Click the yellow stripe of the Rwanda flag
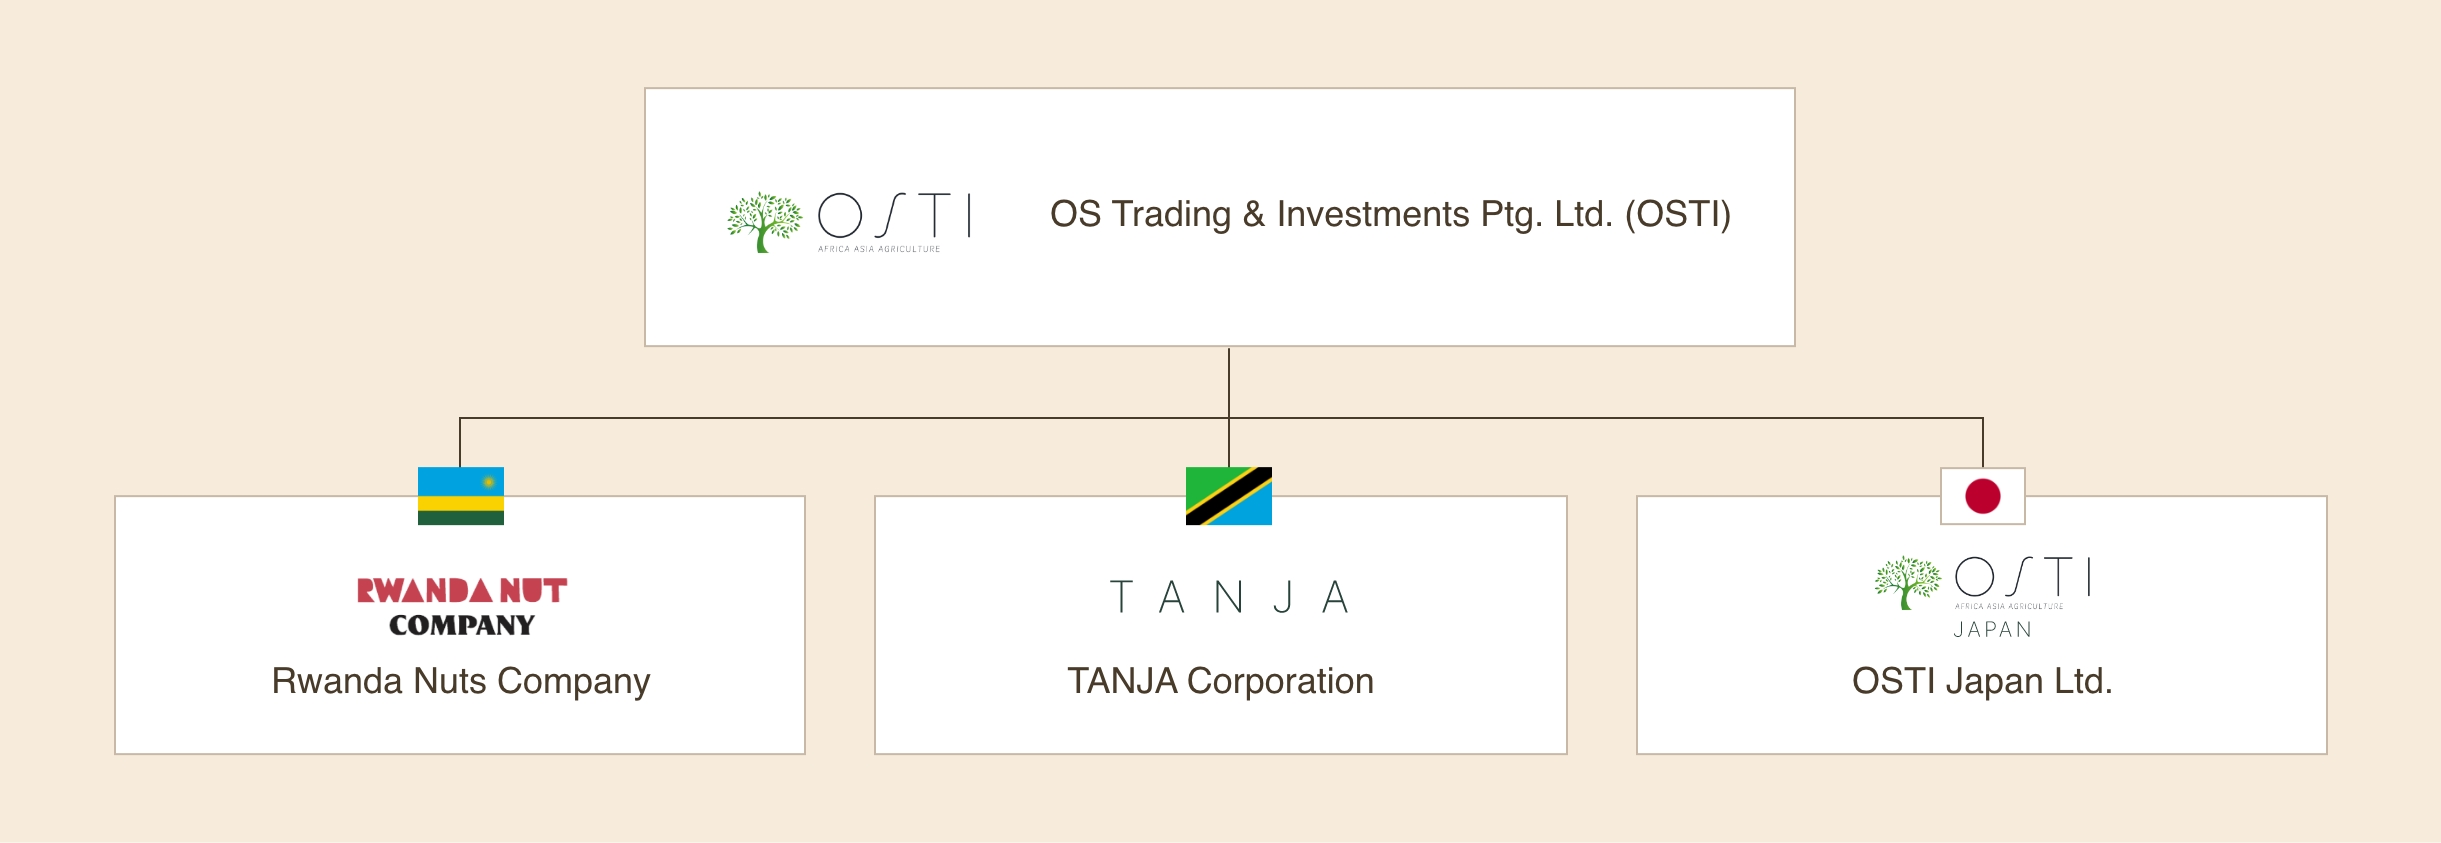This screenshot has height=843, width=2441. click(x=461, y=504)
